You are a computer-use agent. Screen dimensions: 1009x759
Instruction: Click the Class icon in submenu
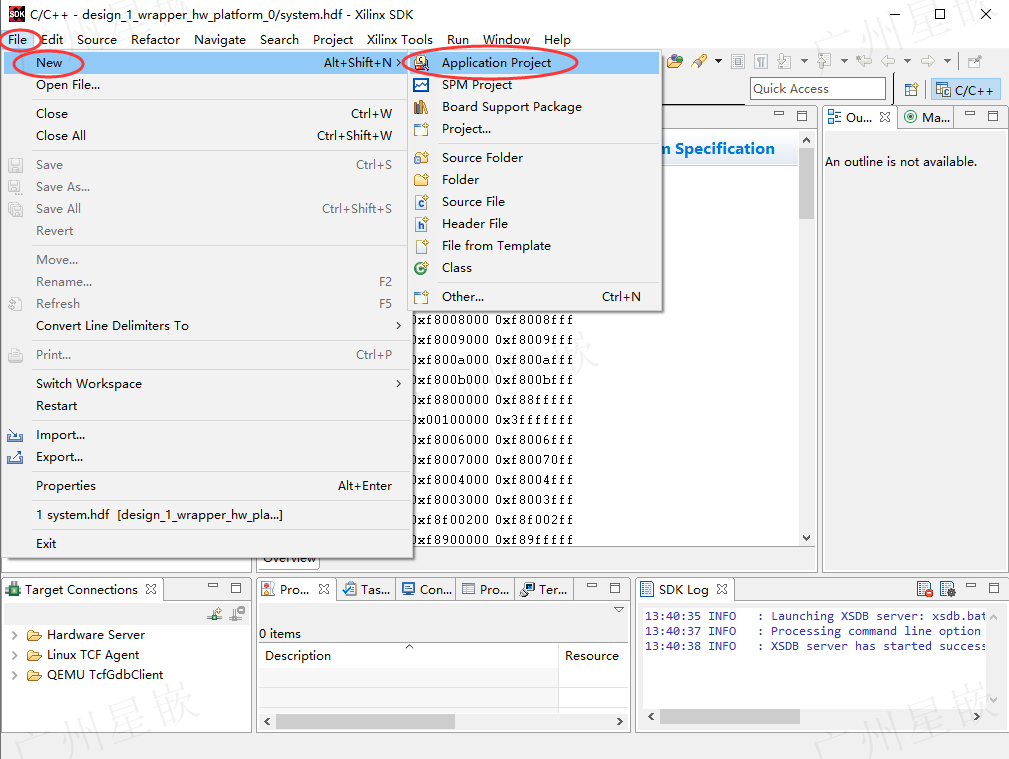click(x=421, y=268)
